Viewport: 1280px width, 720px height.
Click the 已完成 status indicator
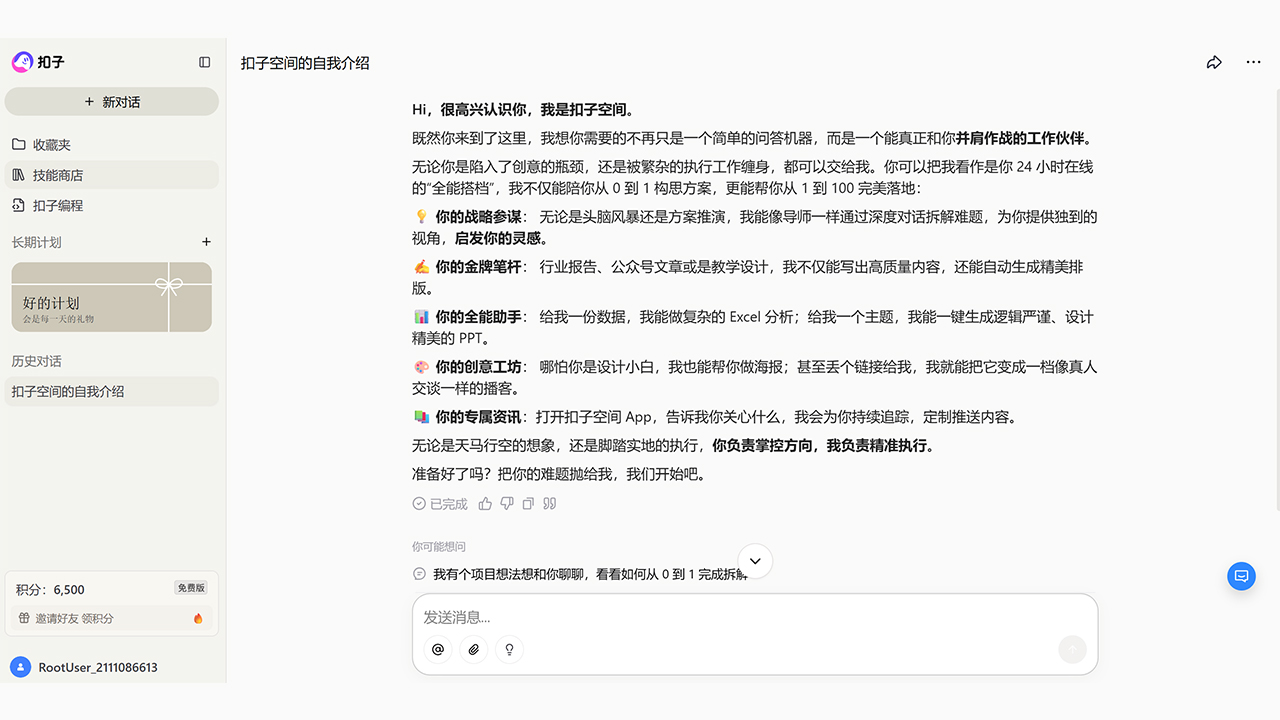point(440,504)
